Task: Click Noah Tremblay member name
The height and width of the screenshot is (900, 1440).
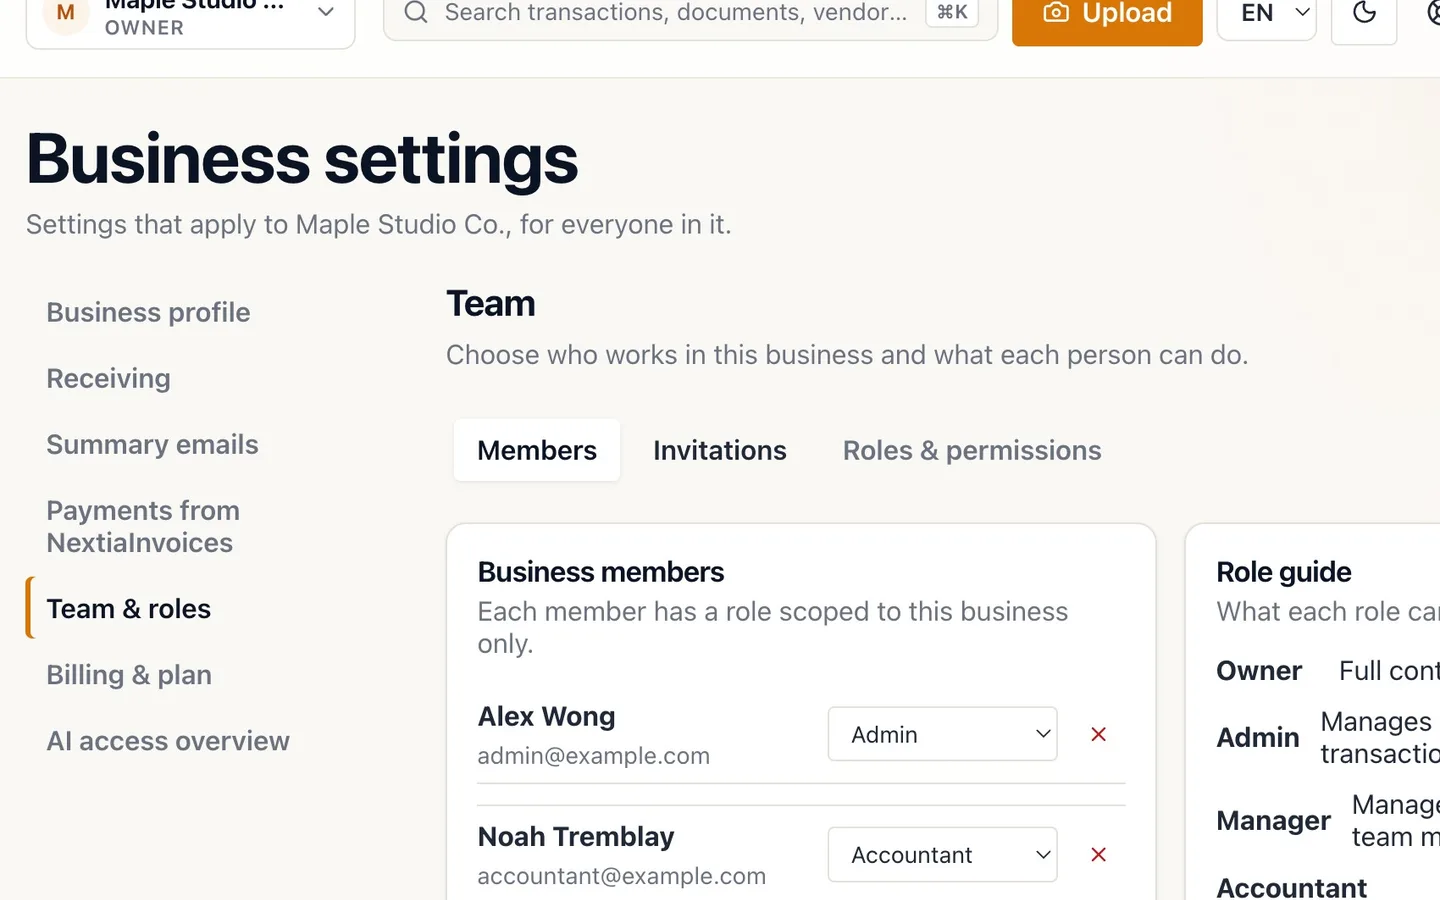Action: point(576,837)
